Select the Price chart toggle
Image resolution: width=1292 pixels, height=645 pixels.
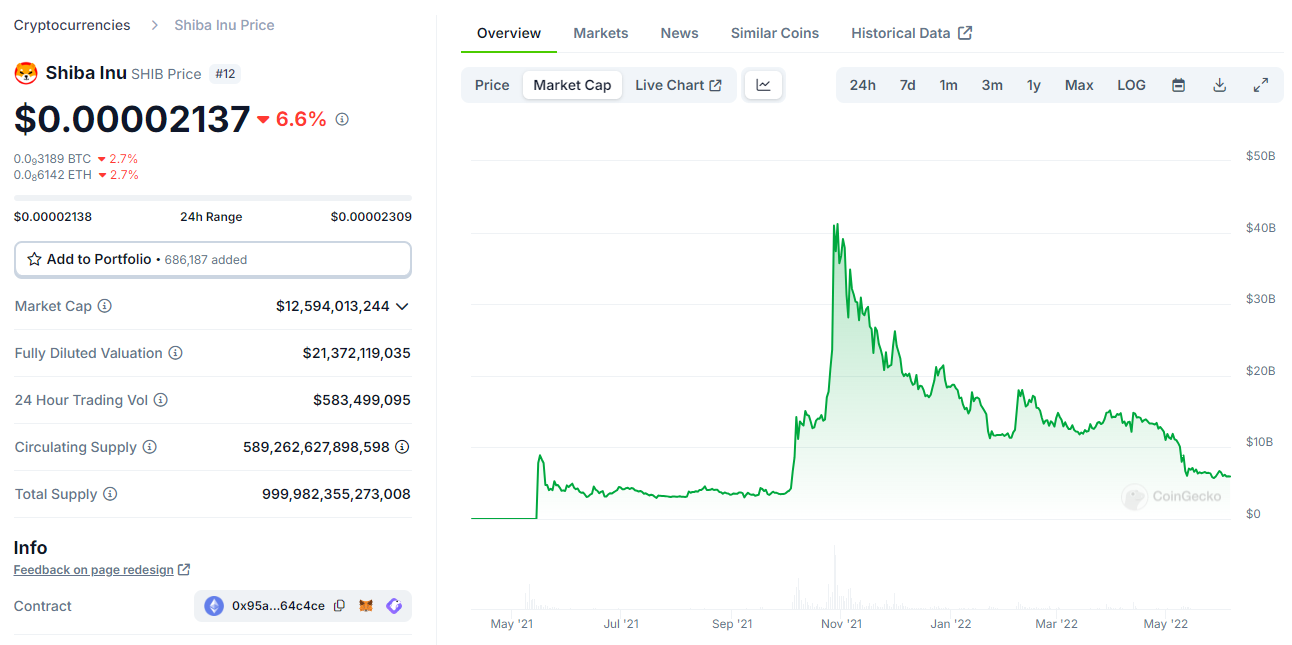[492, 85]
